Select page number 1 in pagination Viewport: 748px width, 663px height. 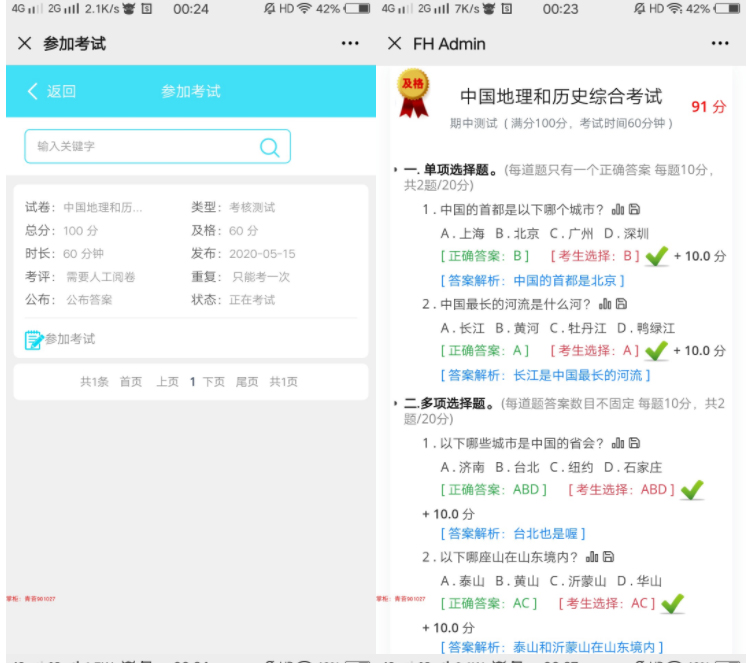coord(192,382)
